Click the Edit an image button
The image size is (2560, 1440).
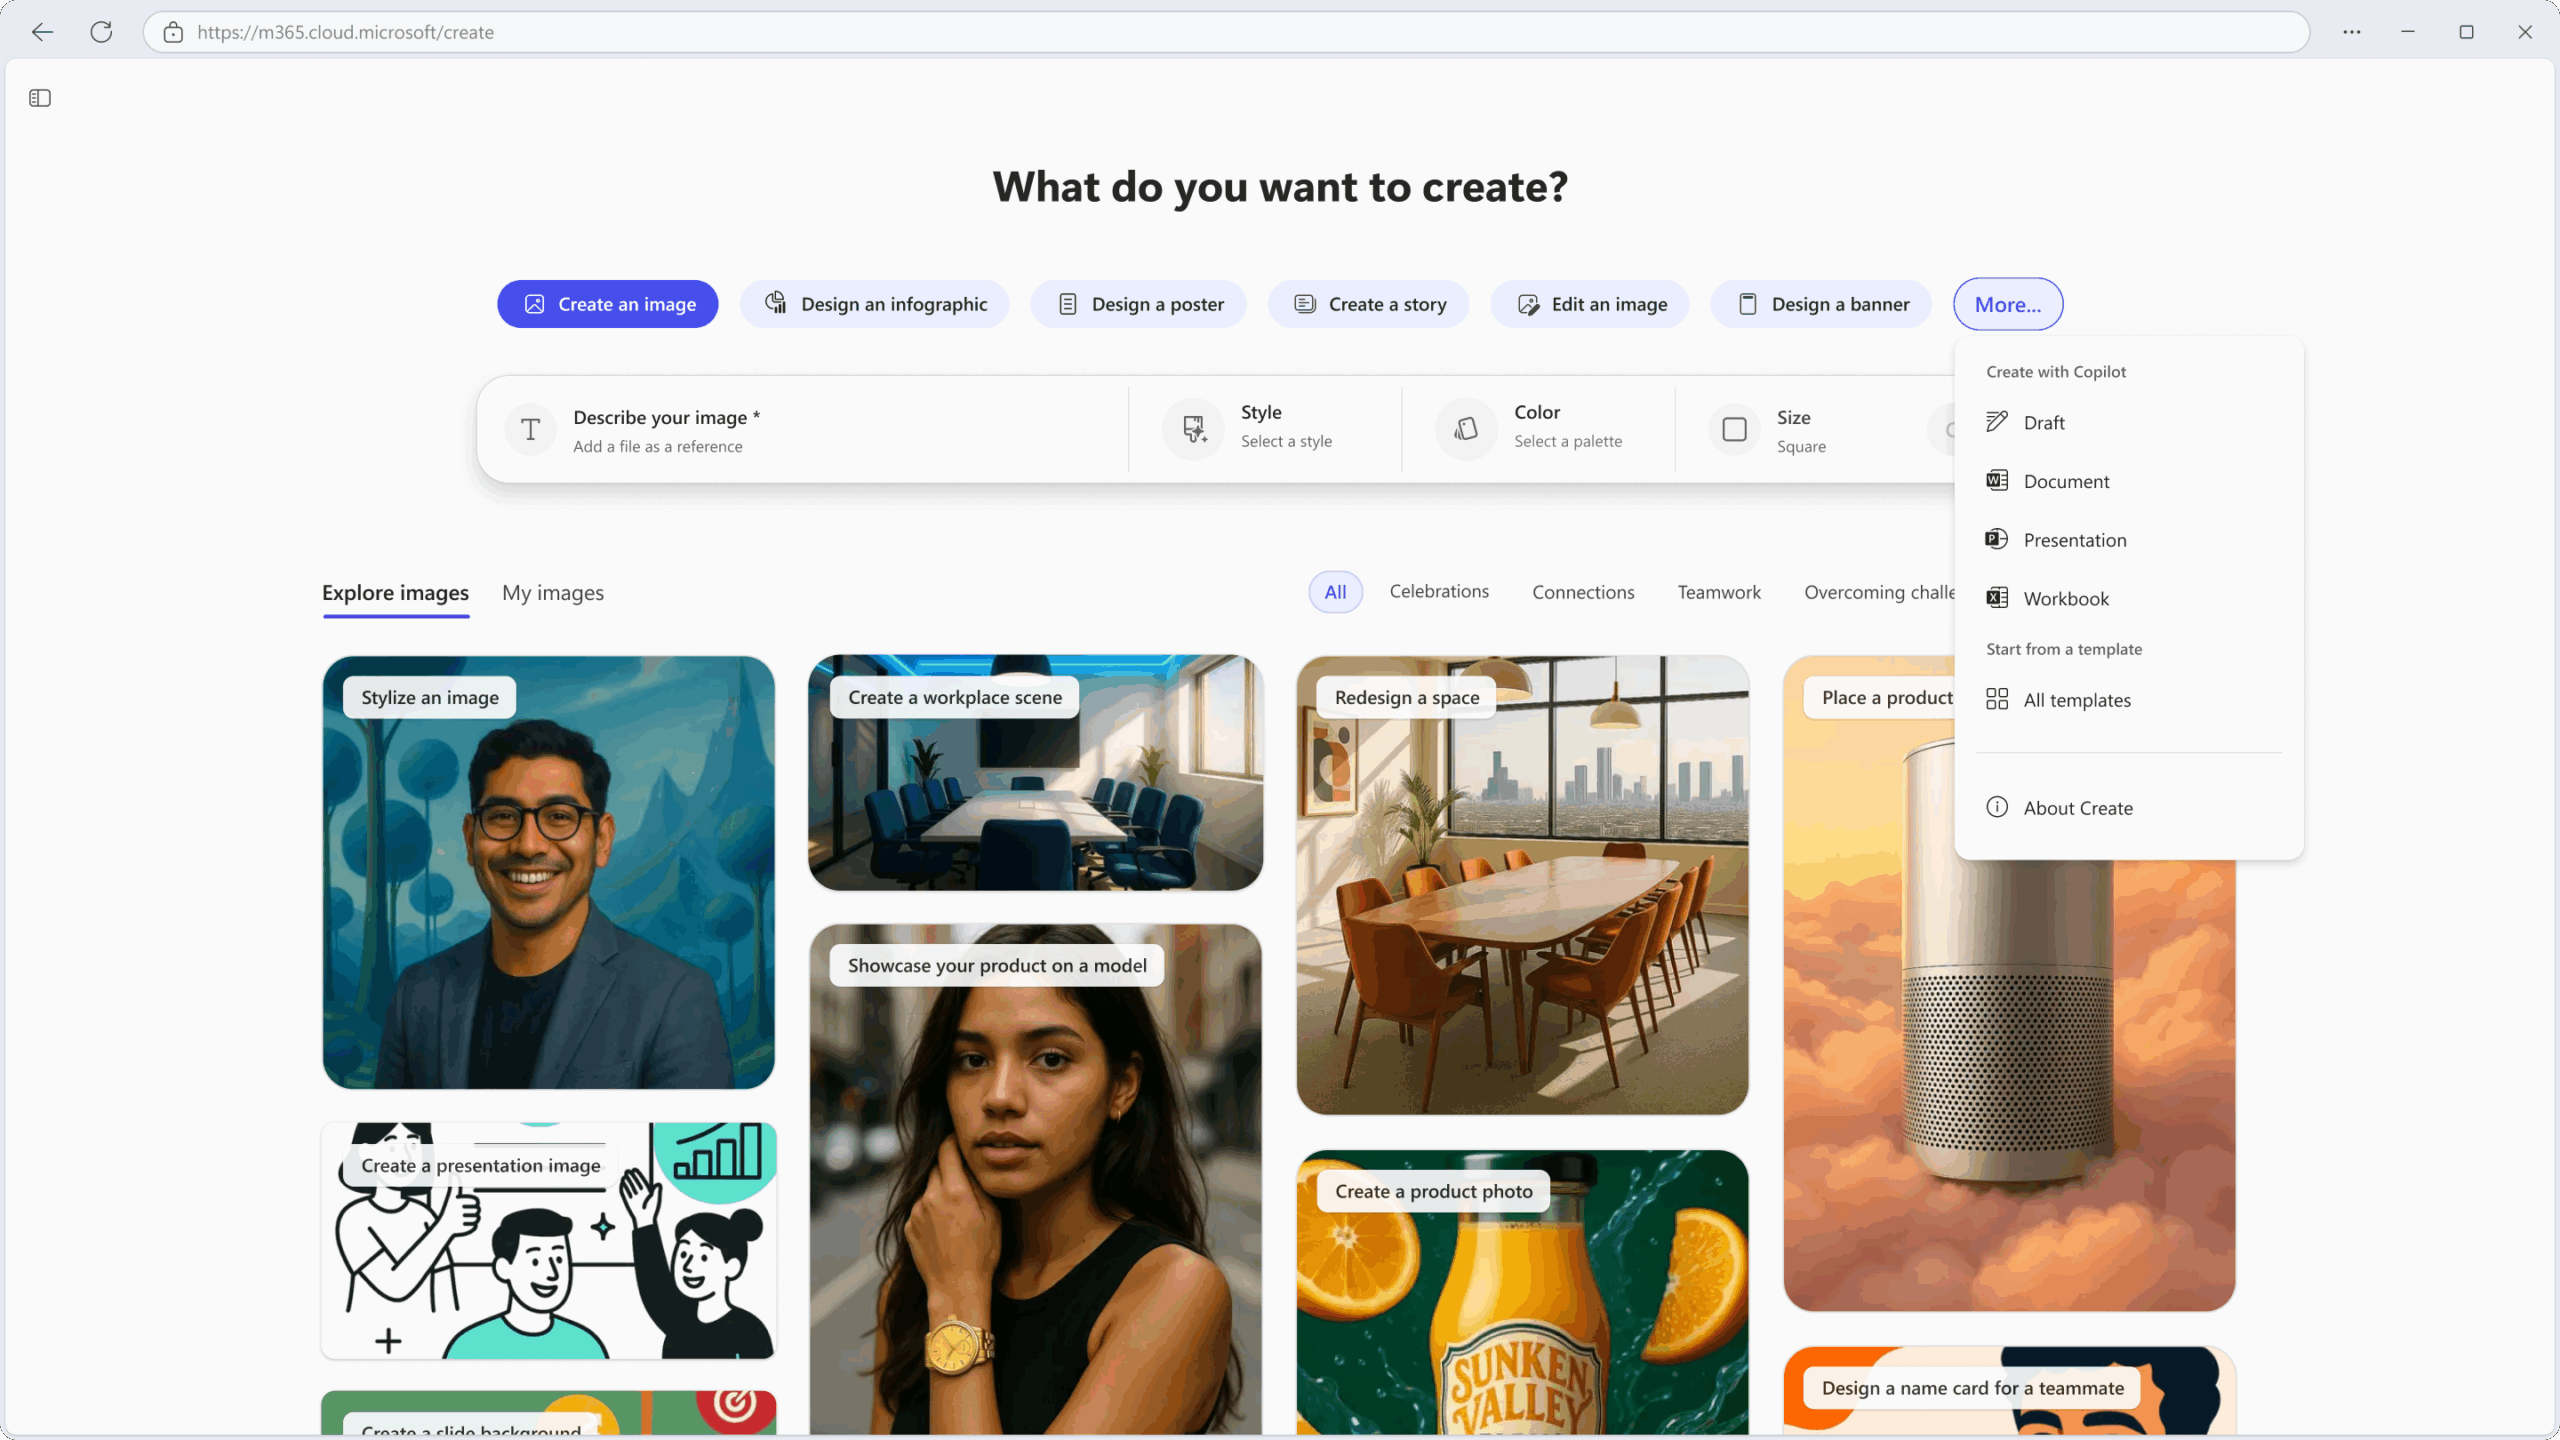[1589, 304]
